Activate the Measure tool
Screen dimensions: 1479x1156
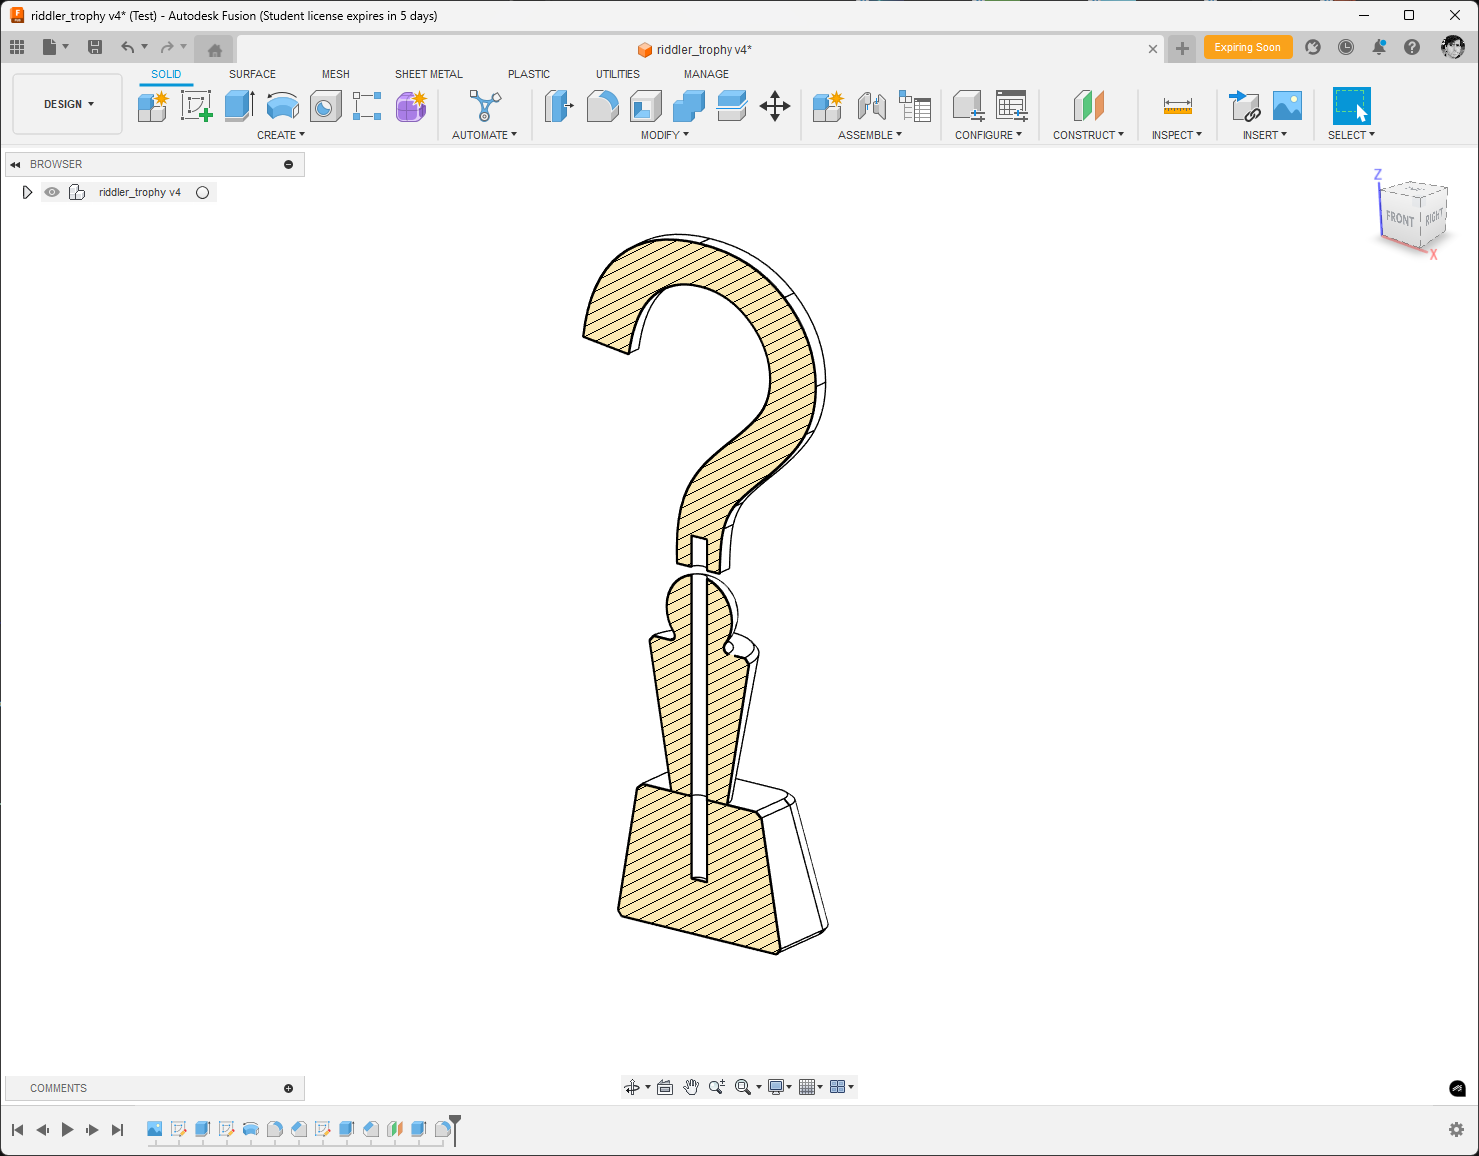[1177, 106]
